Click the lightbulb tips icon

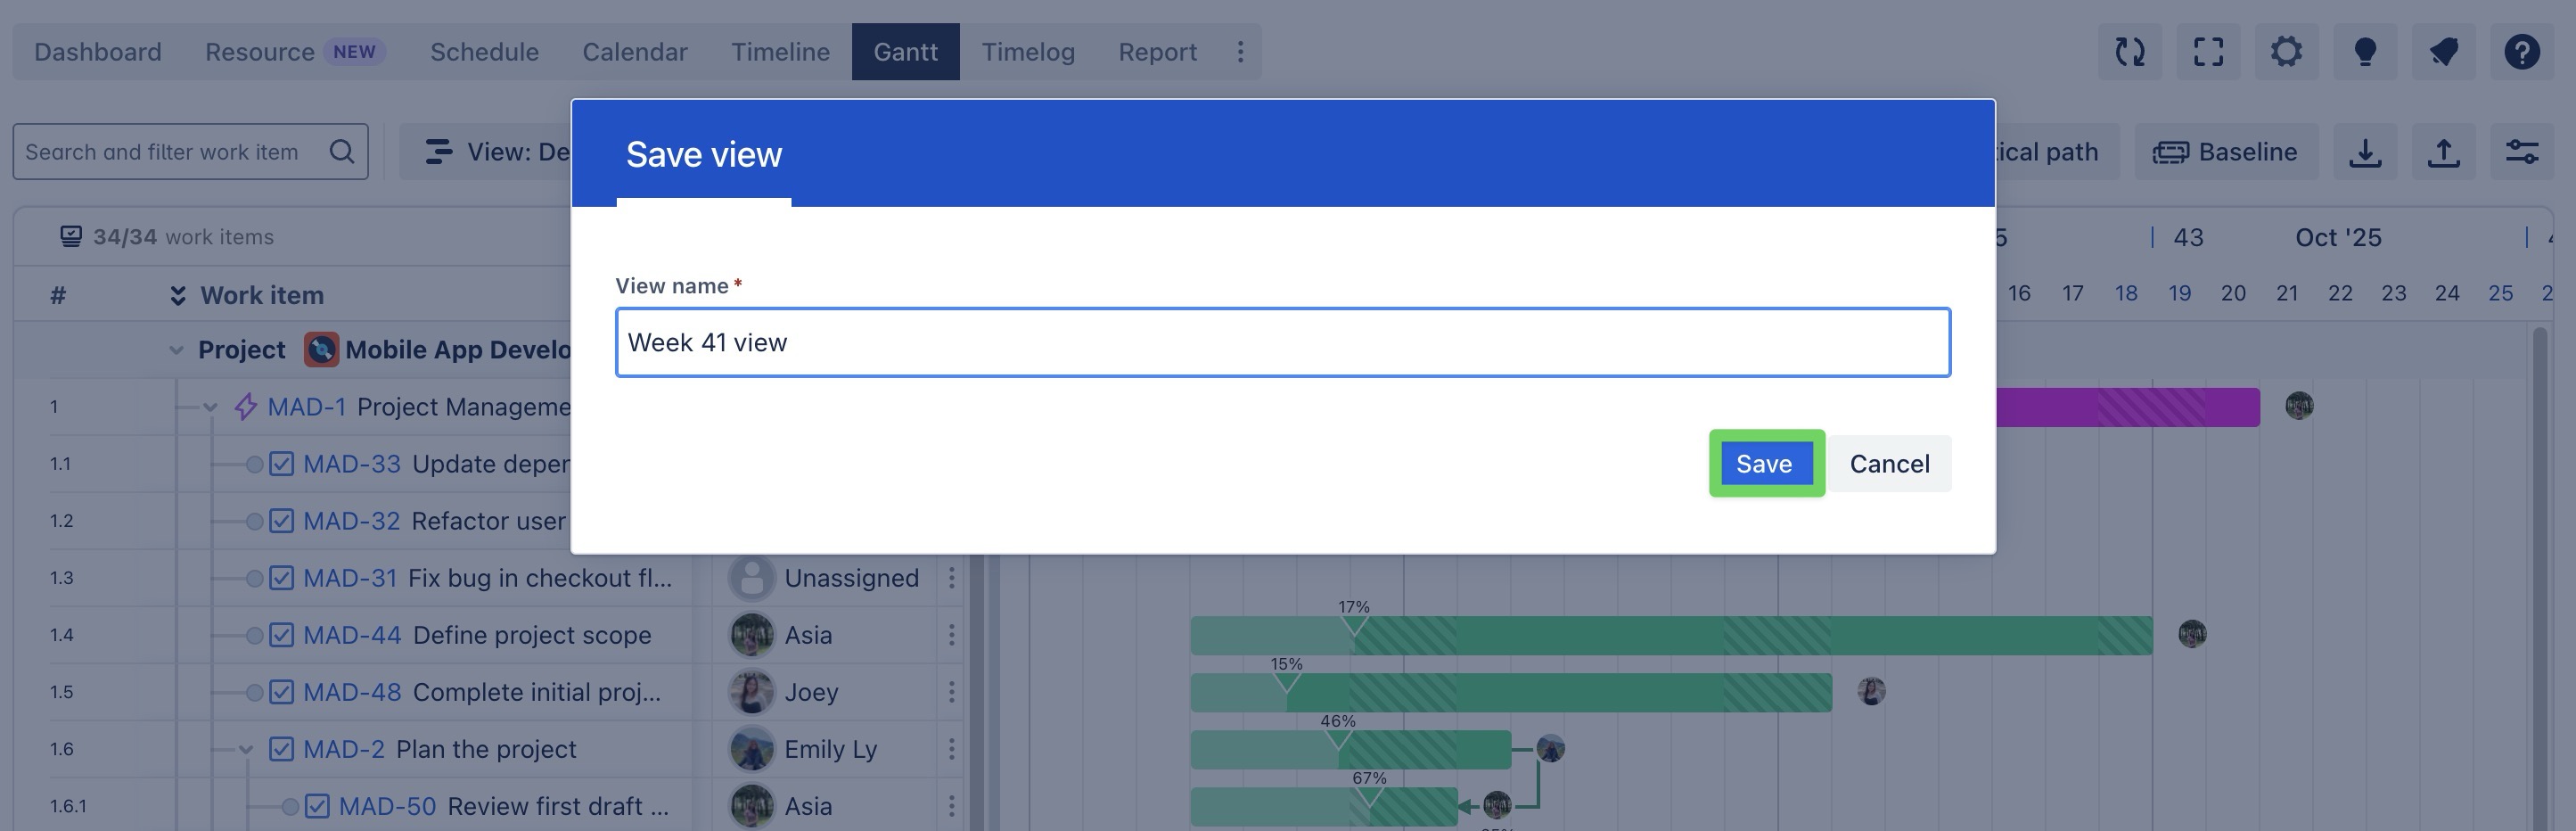pyautogui.click(x=2365, y=52)
